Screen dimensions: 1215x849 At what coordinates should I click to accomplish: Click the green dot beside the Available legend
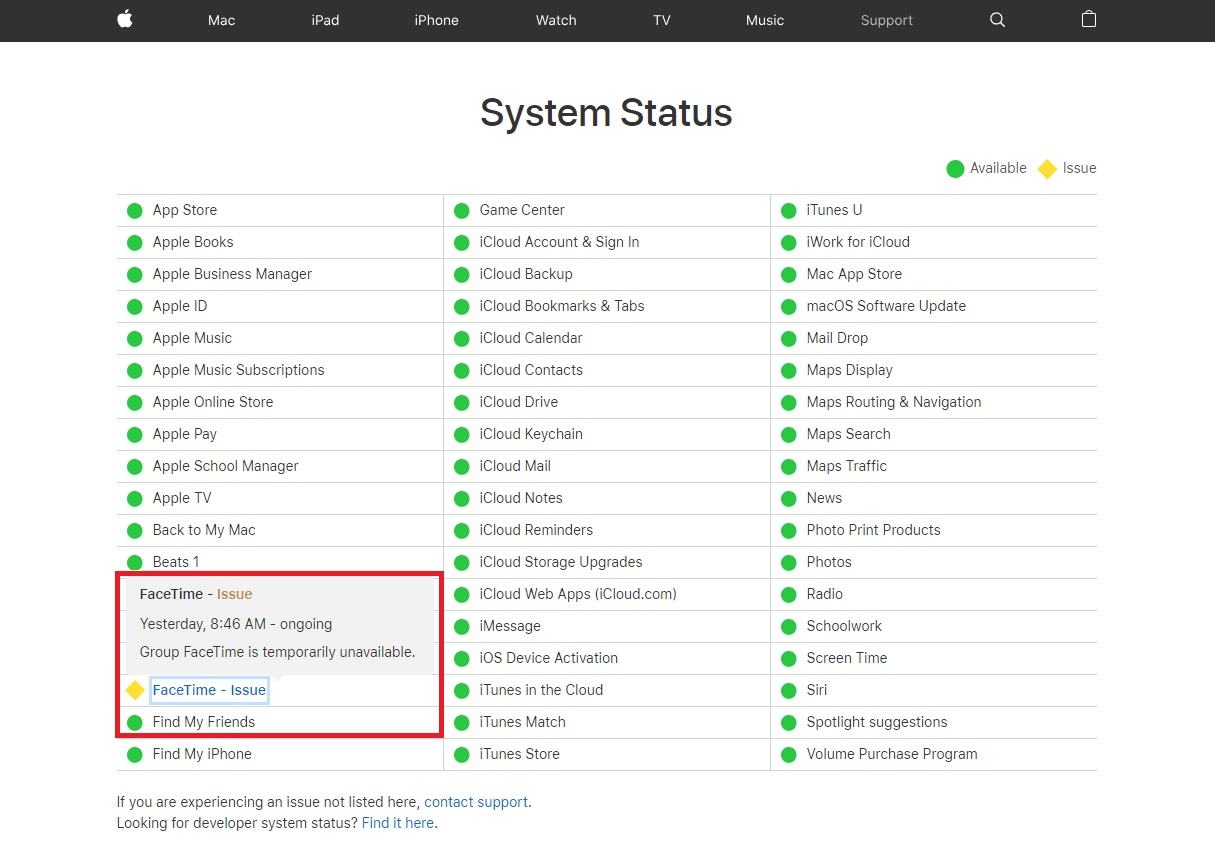(x=955, y=168)
